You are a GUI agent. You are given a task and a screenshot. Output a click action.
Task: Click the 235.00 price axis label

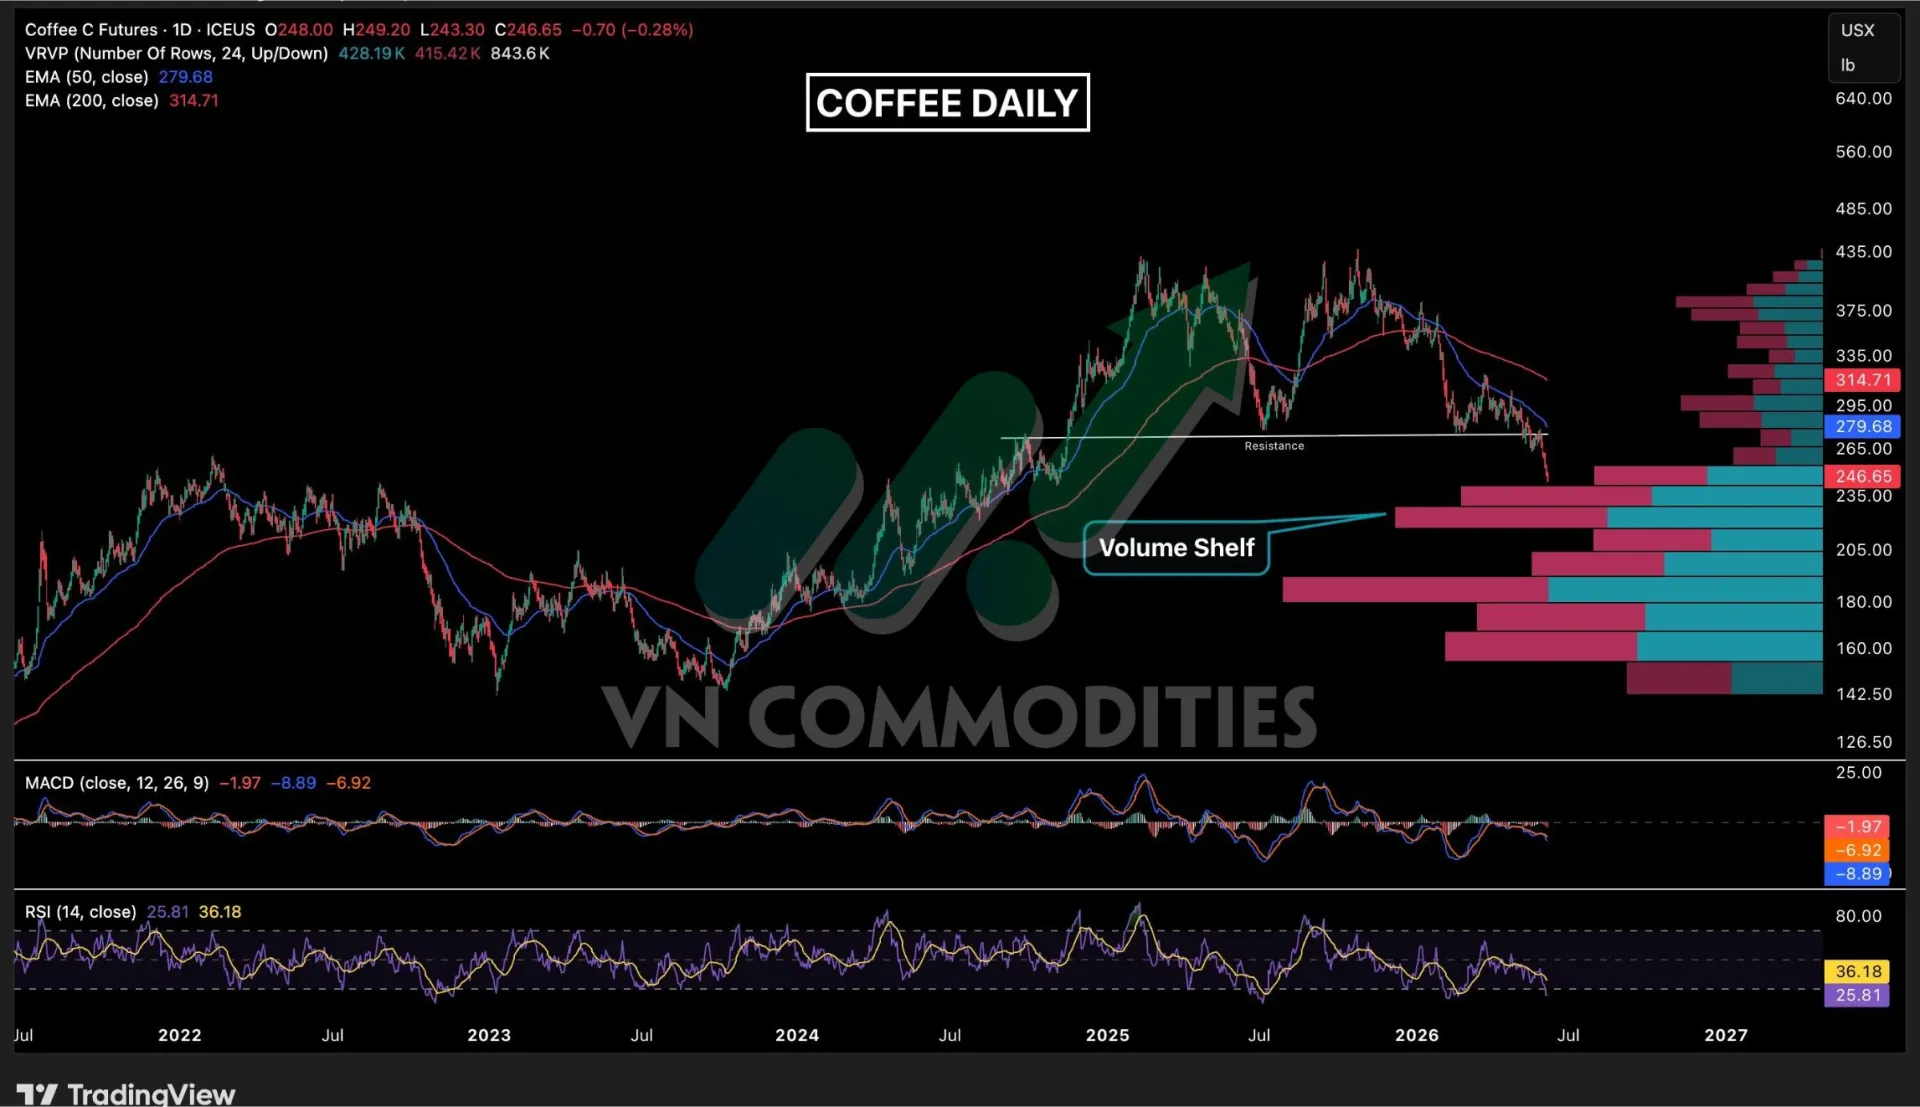point(1863,497)
